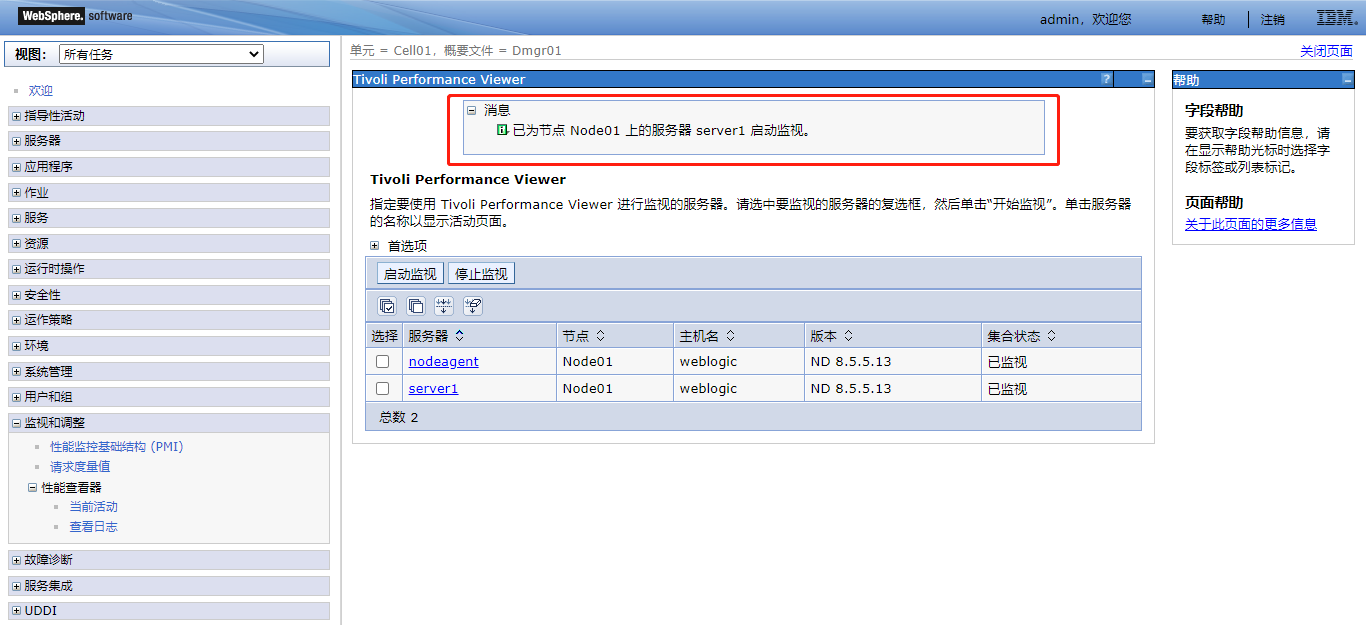Expand the 服务 navigation group
Viewport: 1366px width, 625px height.
pos(16,218)
